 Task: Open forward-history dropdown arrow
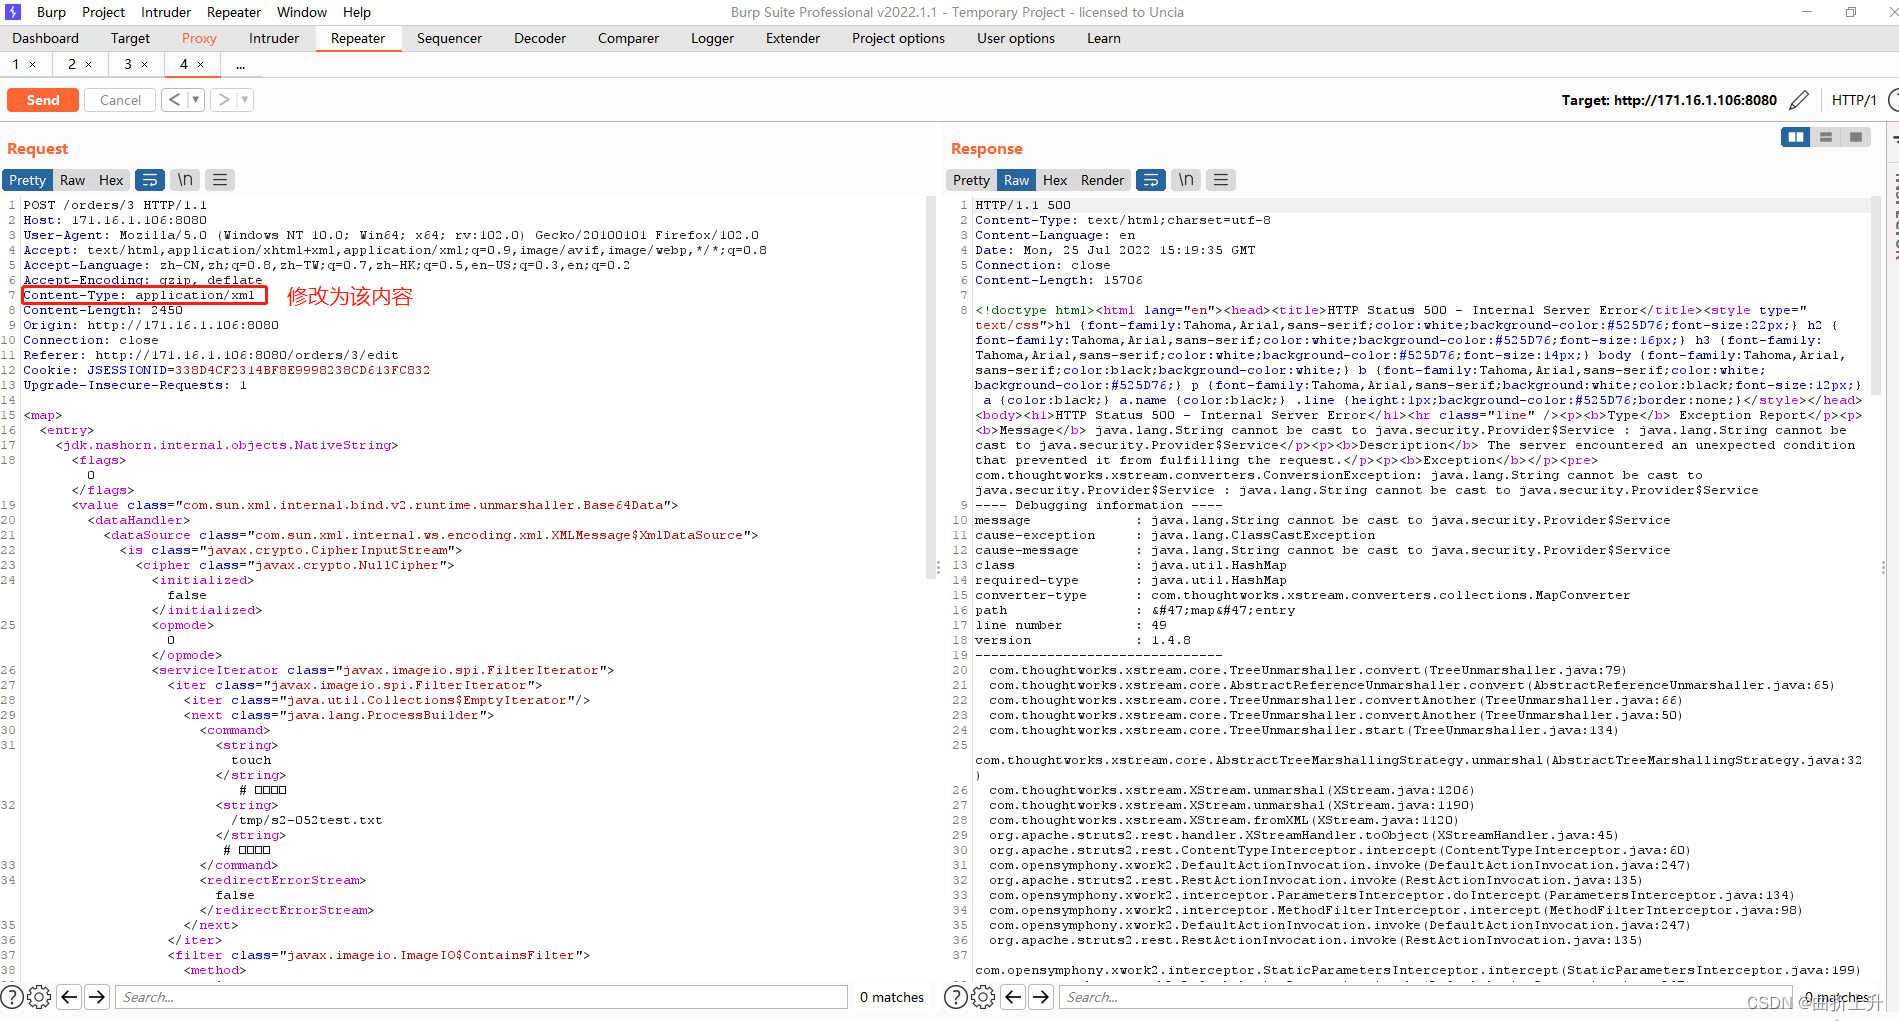click(245, 99)
